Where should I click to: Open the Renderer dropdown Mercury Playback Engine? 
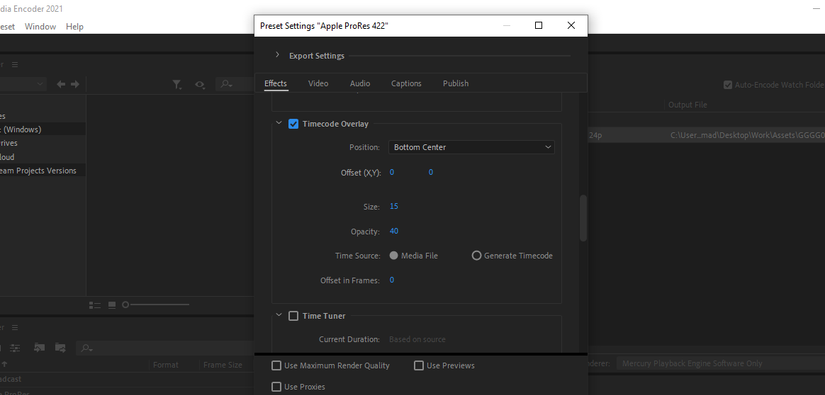point(721,363)
